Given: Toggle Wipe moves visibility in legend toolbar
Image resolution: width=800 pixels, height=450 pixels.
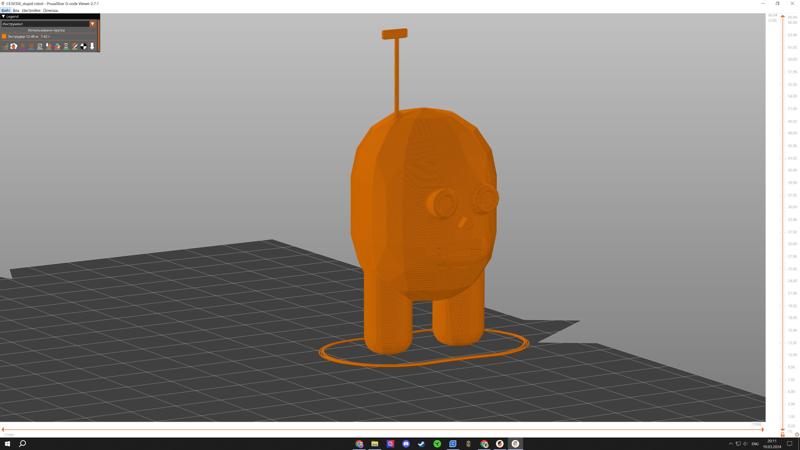Looking at the screenshot, I should click(x=13, y=46).
